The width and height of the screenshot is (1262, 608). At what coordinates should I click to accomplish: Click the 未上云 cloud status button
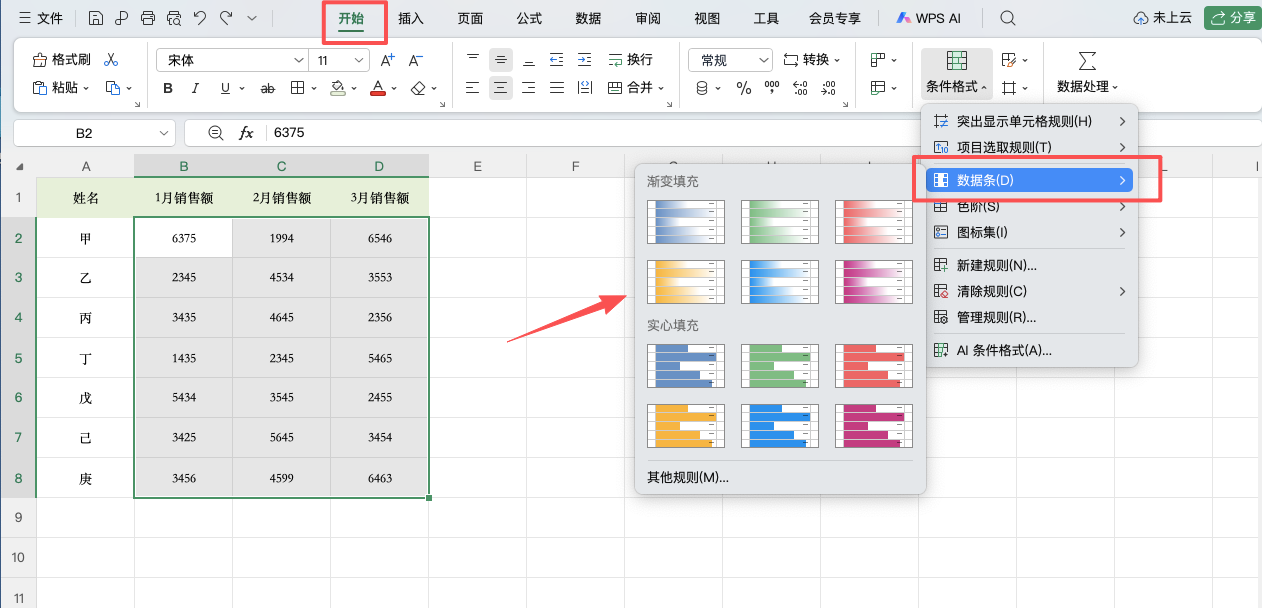point(1164,18)
